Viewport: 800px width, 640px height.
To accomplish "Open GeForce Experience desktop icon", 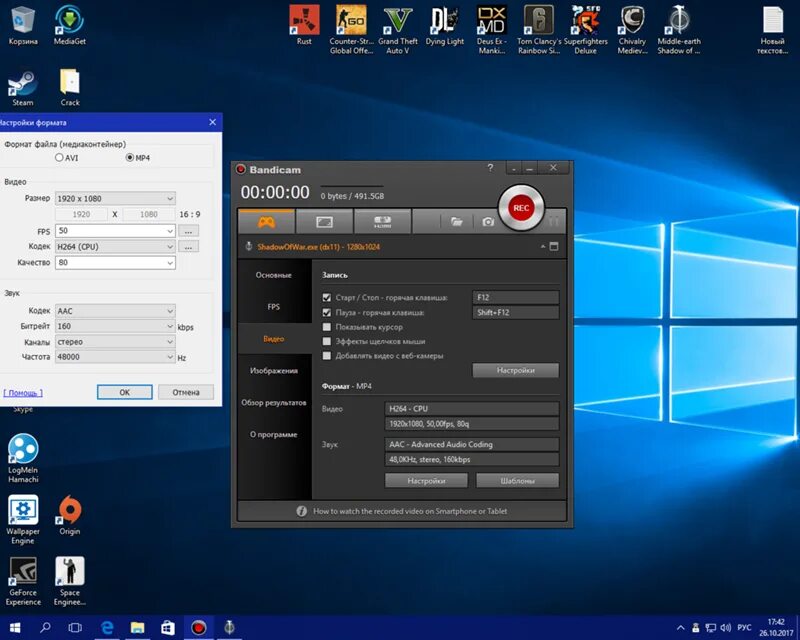I will (x=23, y=581).
